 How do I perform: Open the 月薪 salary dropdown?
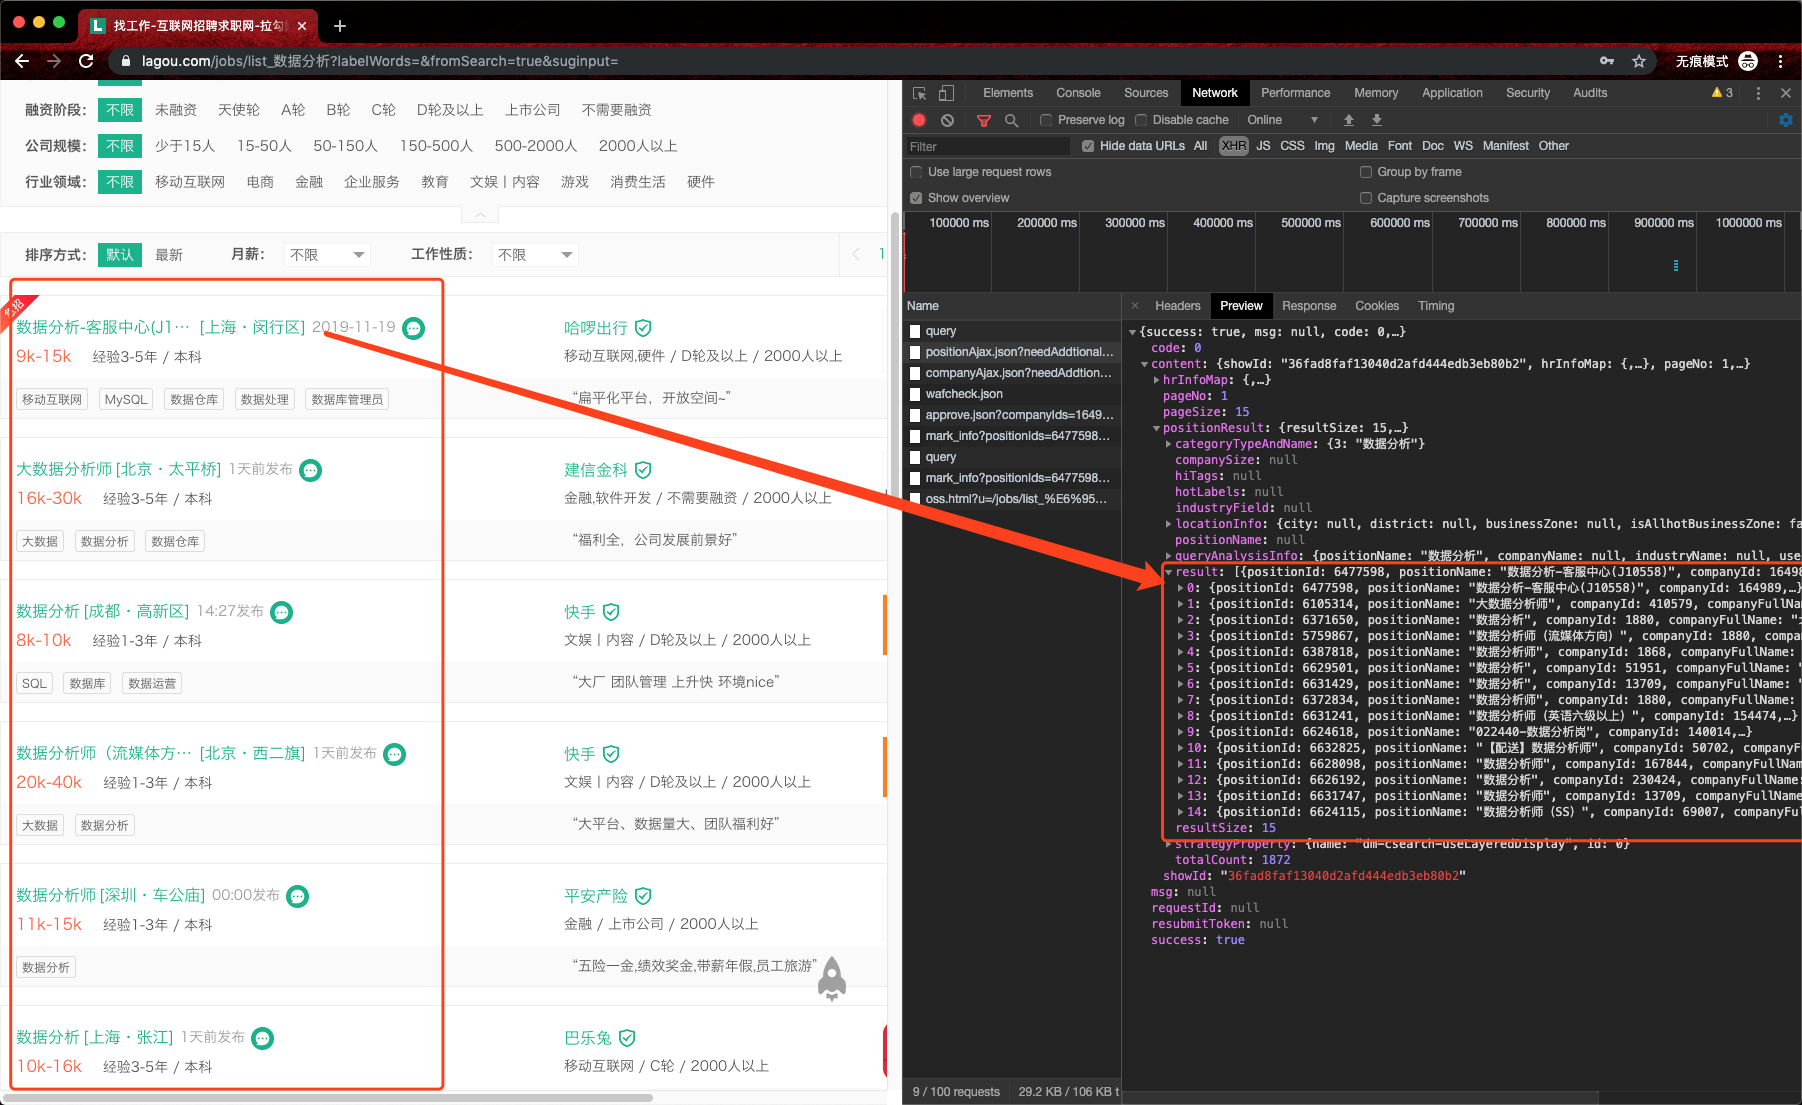click(327, 255)
